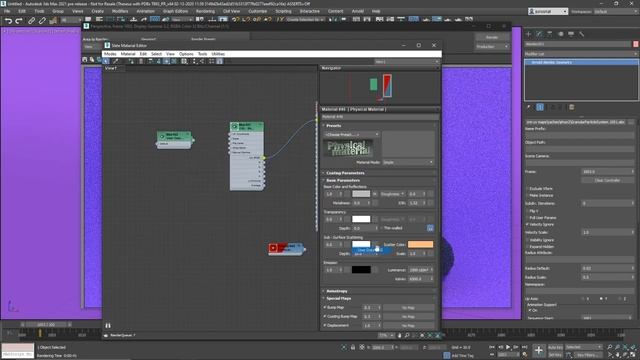This screenshot has height=360, width=640.
Task: Click the Redo arrow in main toolbar
Action: [x=19, y=20]
